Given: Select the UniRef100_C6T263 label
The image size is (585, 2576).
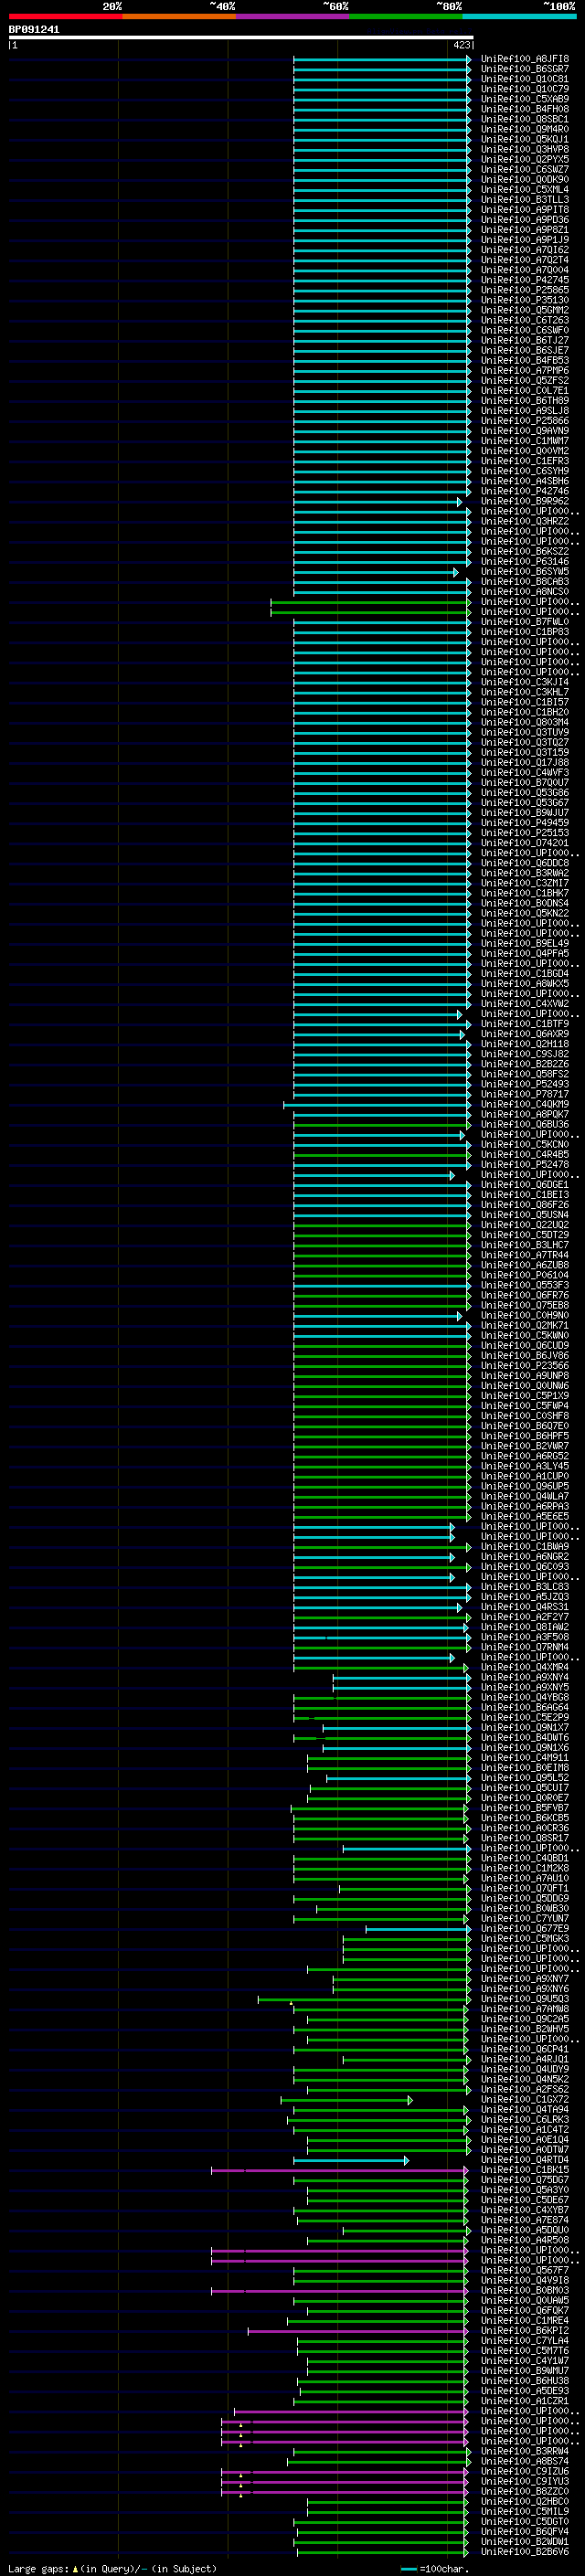Looking at the screenshot, I should [x=525, y=320].
